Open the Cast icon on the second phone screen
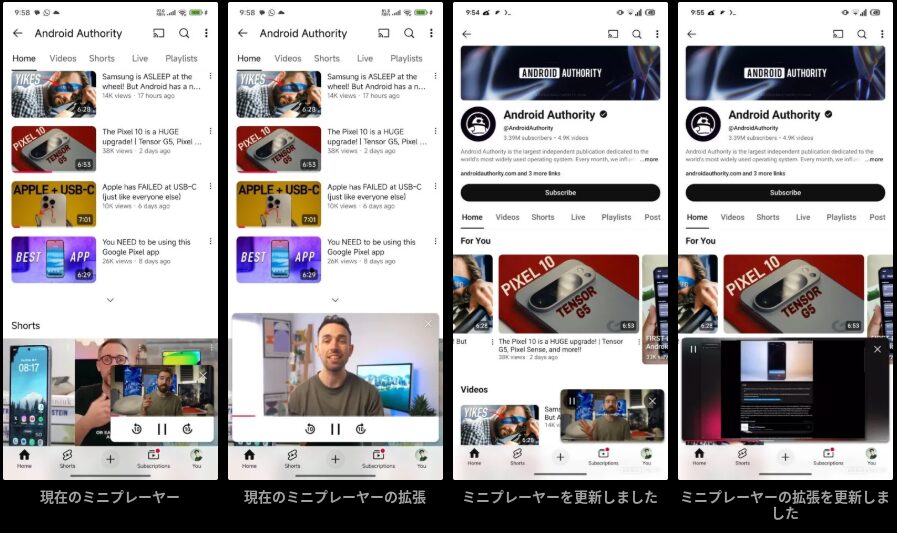 (383, 33)
